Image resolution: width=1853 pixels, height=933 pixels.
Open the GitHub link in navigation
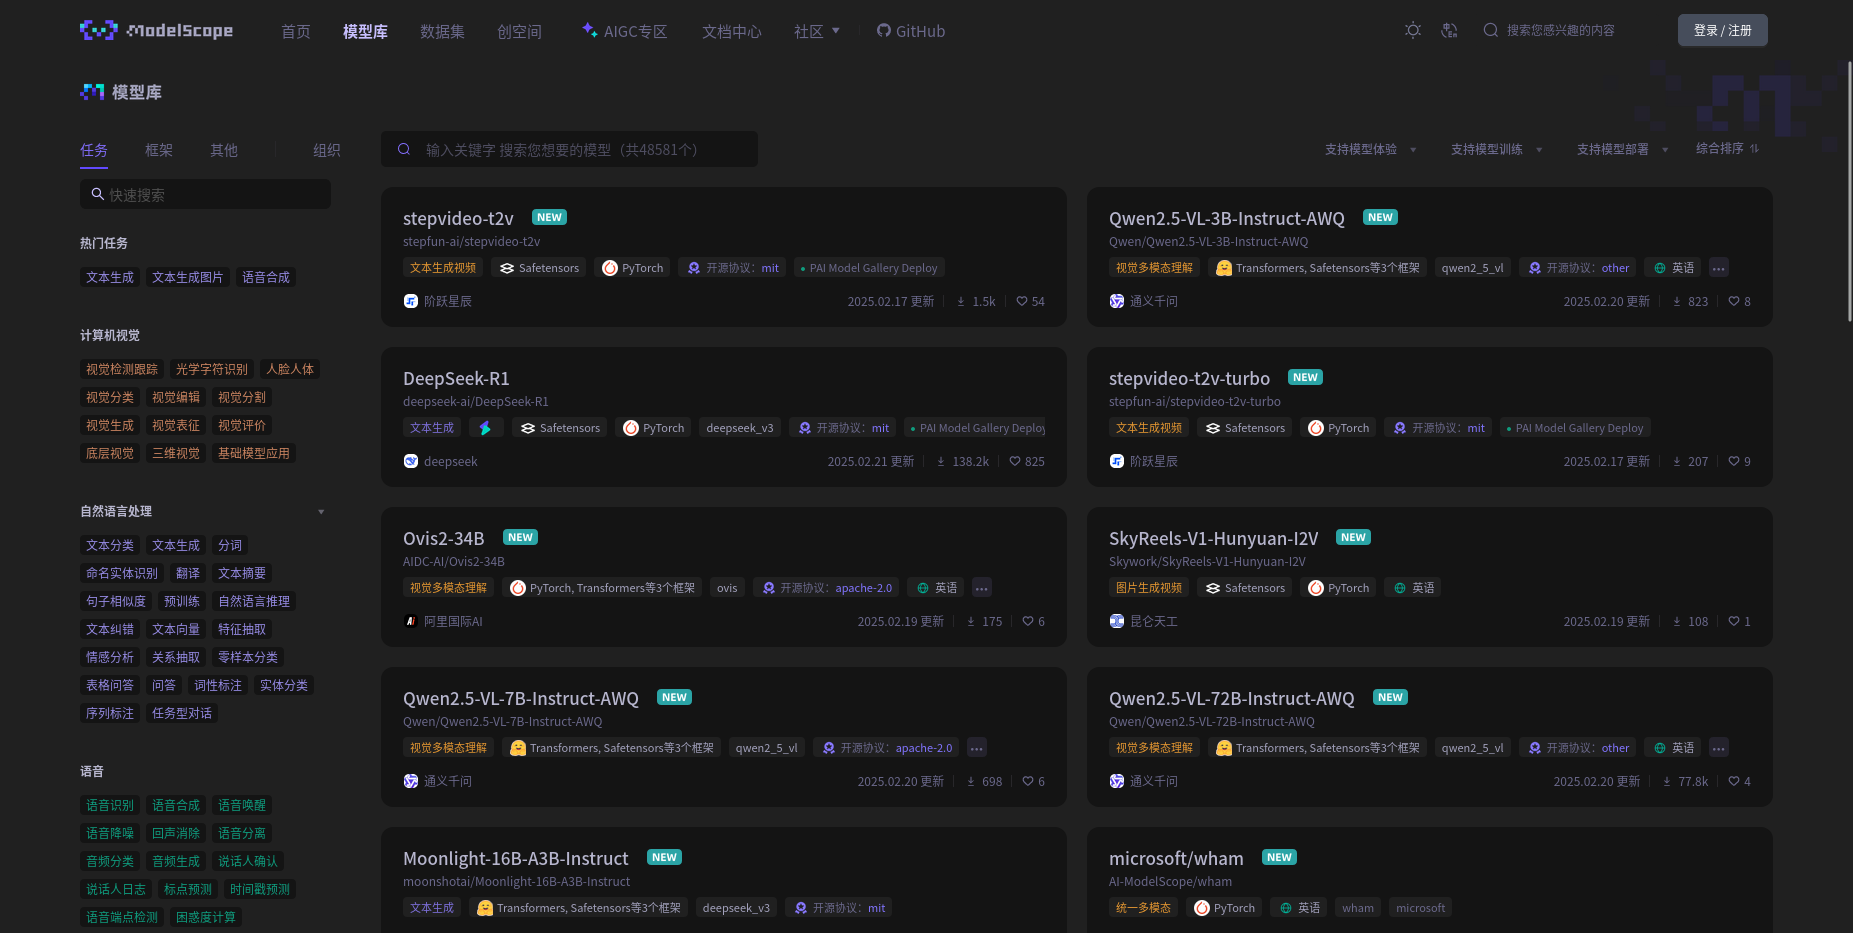point(910,31)
